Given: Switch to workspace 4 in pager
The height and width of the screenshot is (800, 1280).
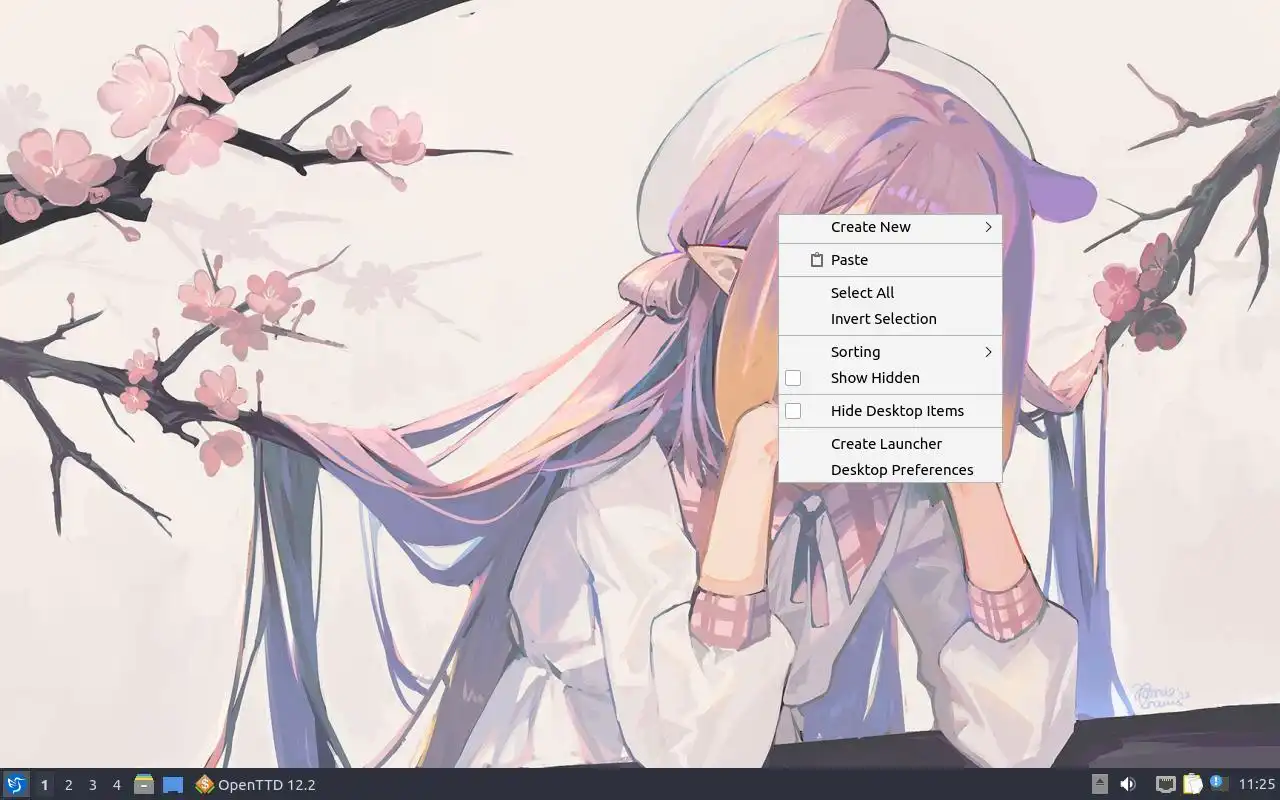Looking at the screenshot, I should point(116,785).
